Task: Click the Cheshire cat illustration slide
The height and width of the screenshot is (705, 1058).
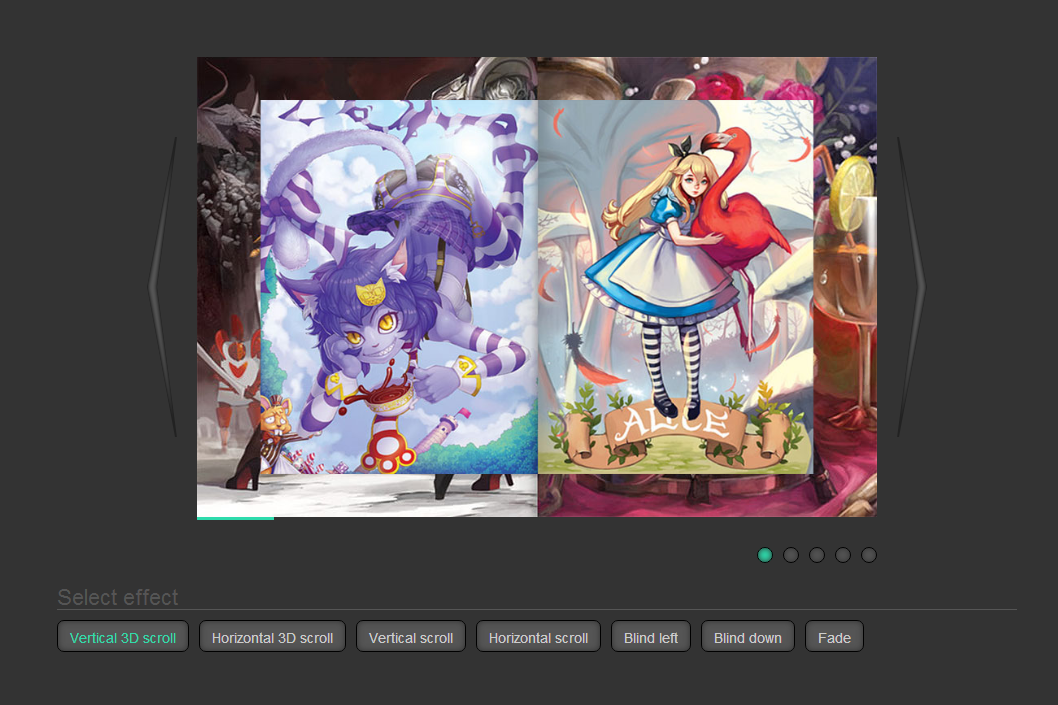Action: (x=399, y=287)
